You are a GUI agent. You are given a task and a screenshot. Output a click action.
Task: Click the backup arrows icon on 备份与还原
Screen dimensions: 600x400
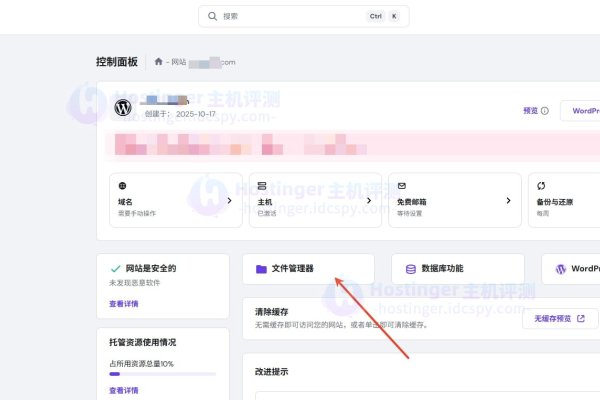541,186
